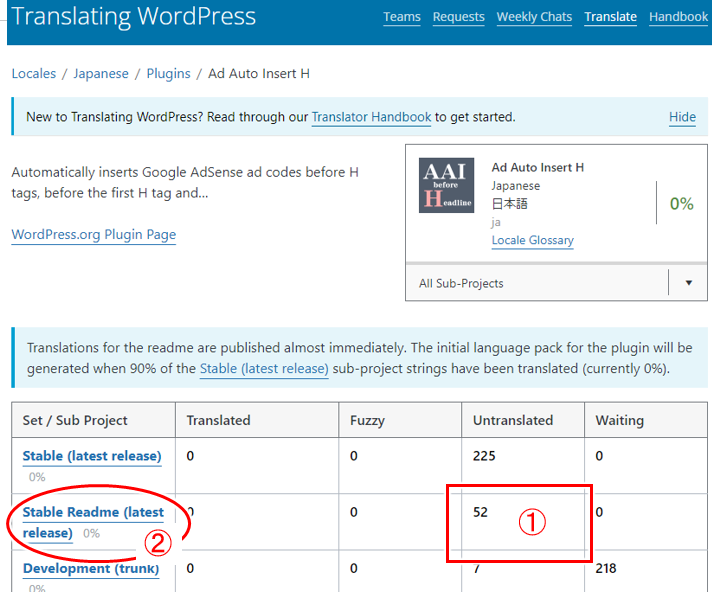Image resolution: width=712 pixels, height=592 pixels.
Task: Expand the All Sub-Projects dropdown arrow
Action: [688, 283]
